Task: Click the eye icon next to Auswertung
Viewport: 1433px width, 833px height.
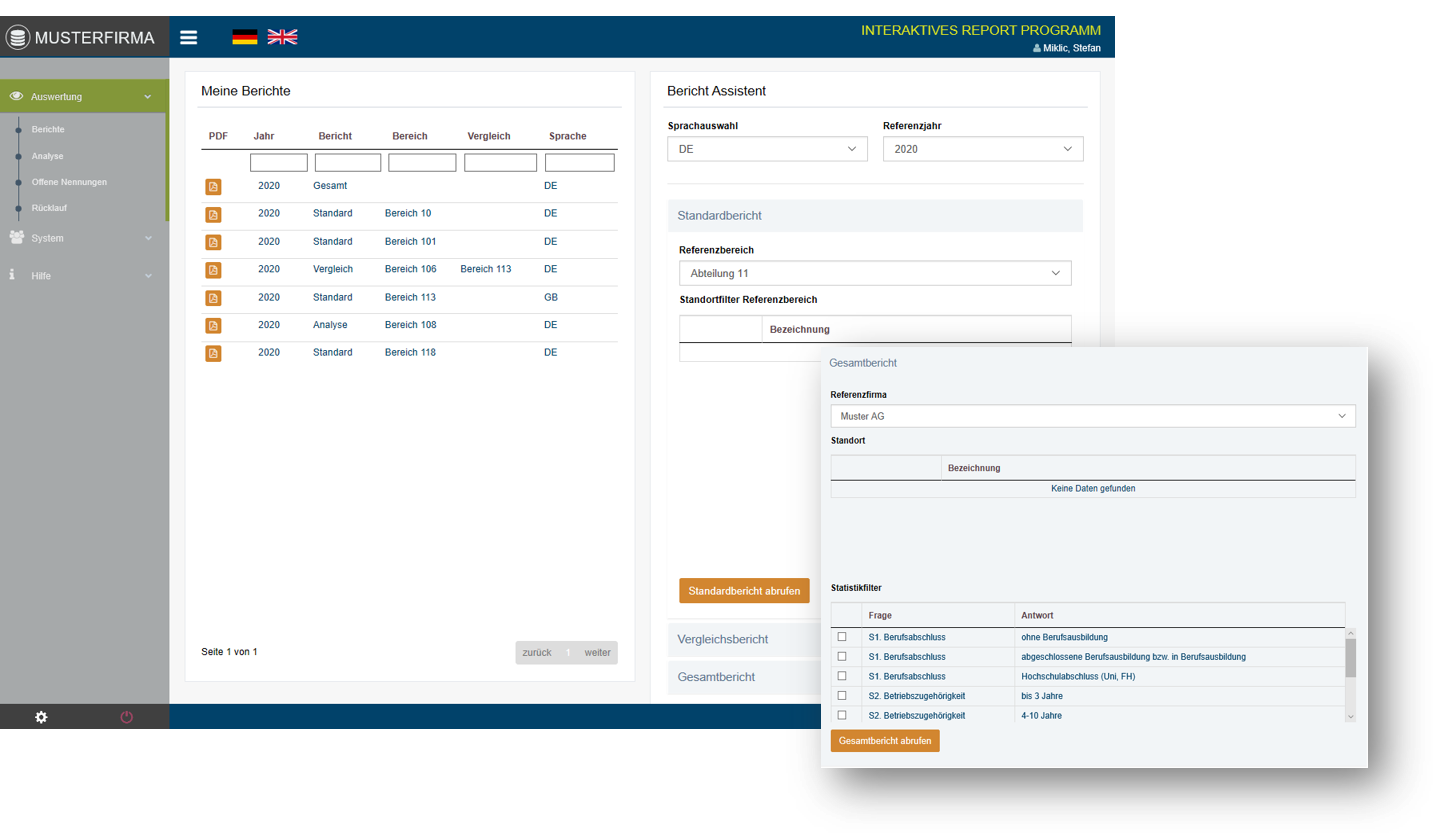Action: click(16, 96)
